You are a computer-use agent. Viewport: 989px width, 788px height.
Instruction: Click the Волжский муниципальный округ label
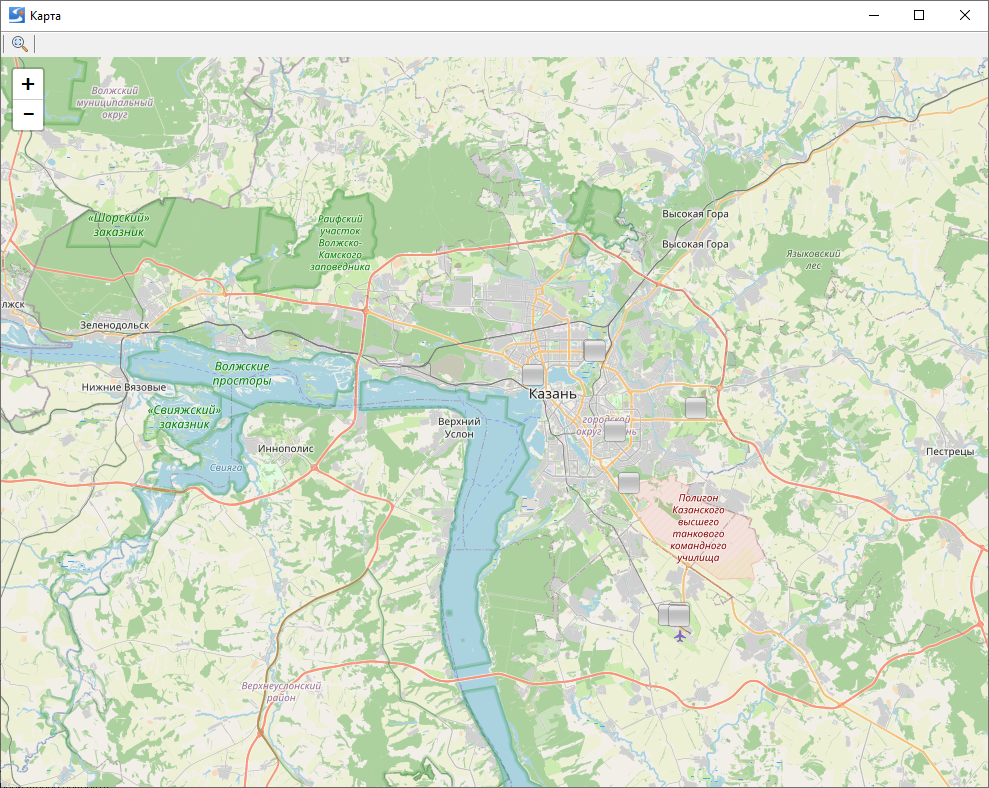(x=115, y=102)
